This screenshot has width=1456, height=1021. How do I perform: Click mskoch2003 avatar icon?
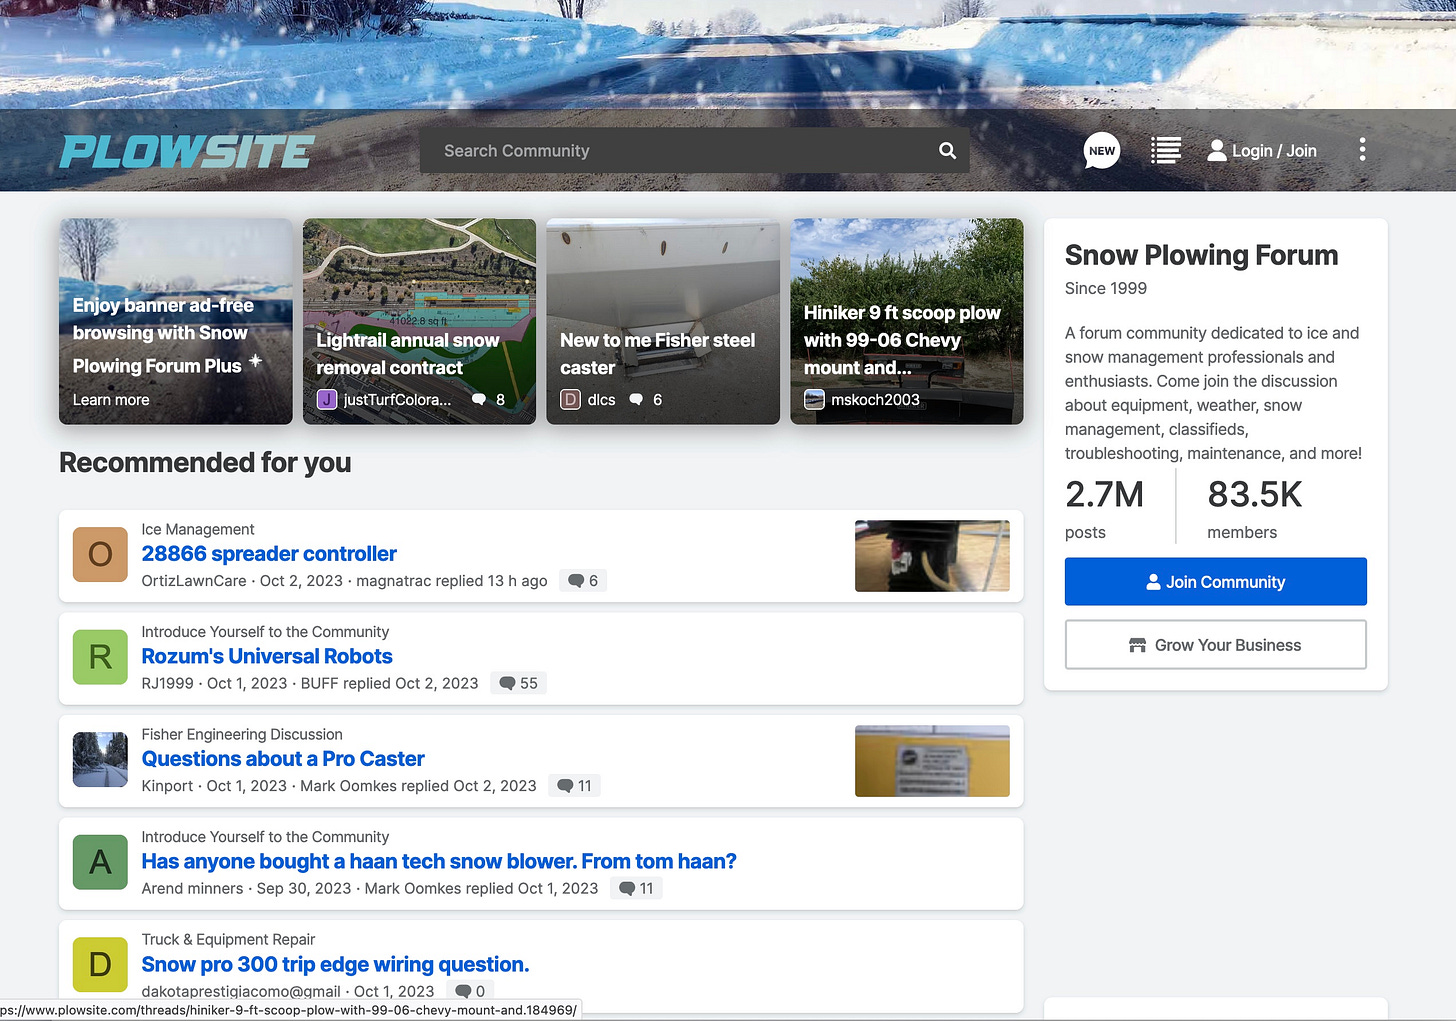pyautogui.click(x=814, y=399)
